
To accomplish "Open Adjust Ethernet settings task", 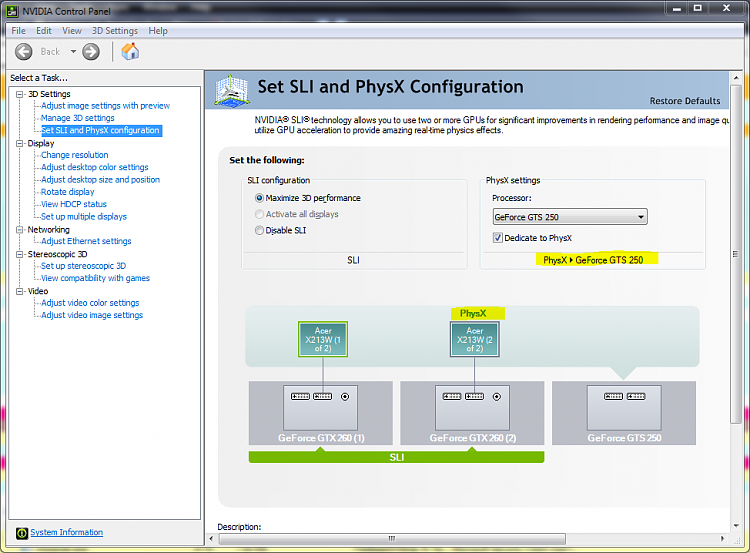I will point(86,242).
